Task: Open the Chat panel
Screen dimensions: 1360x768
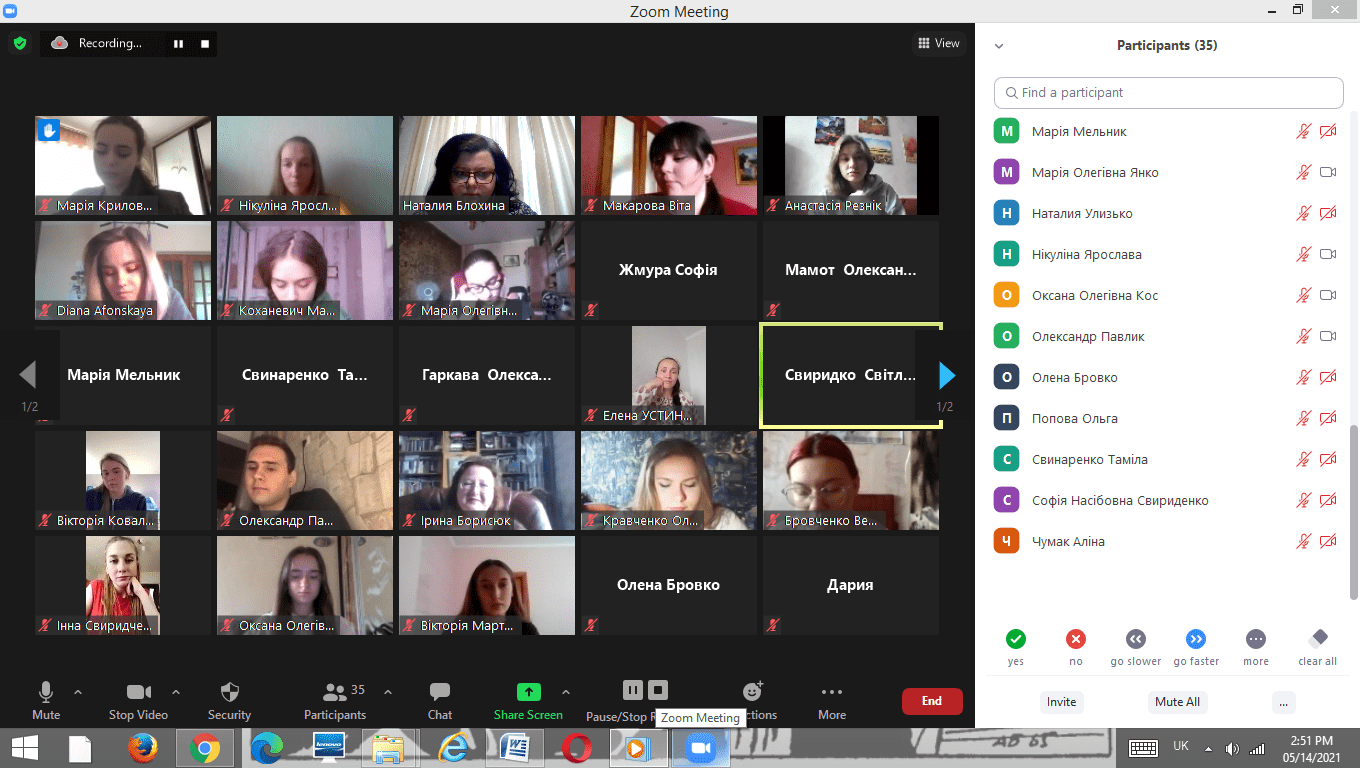Action: [x=439, y=692]
